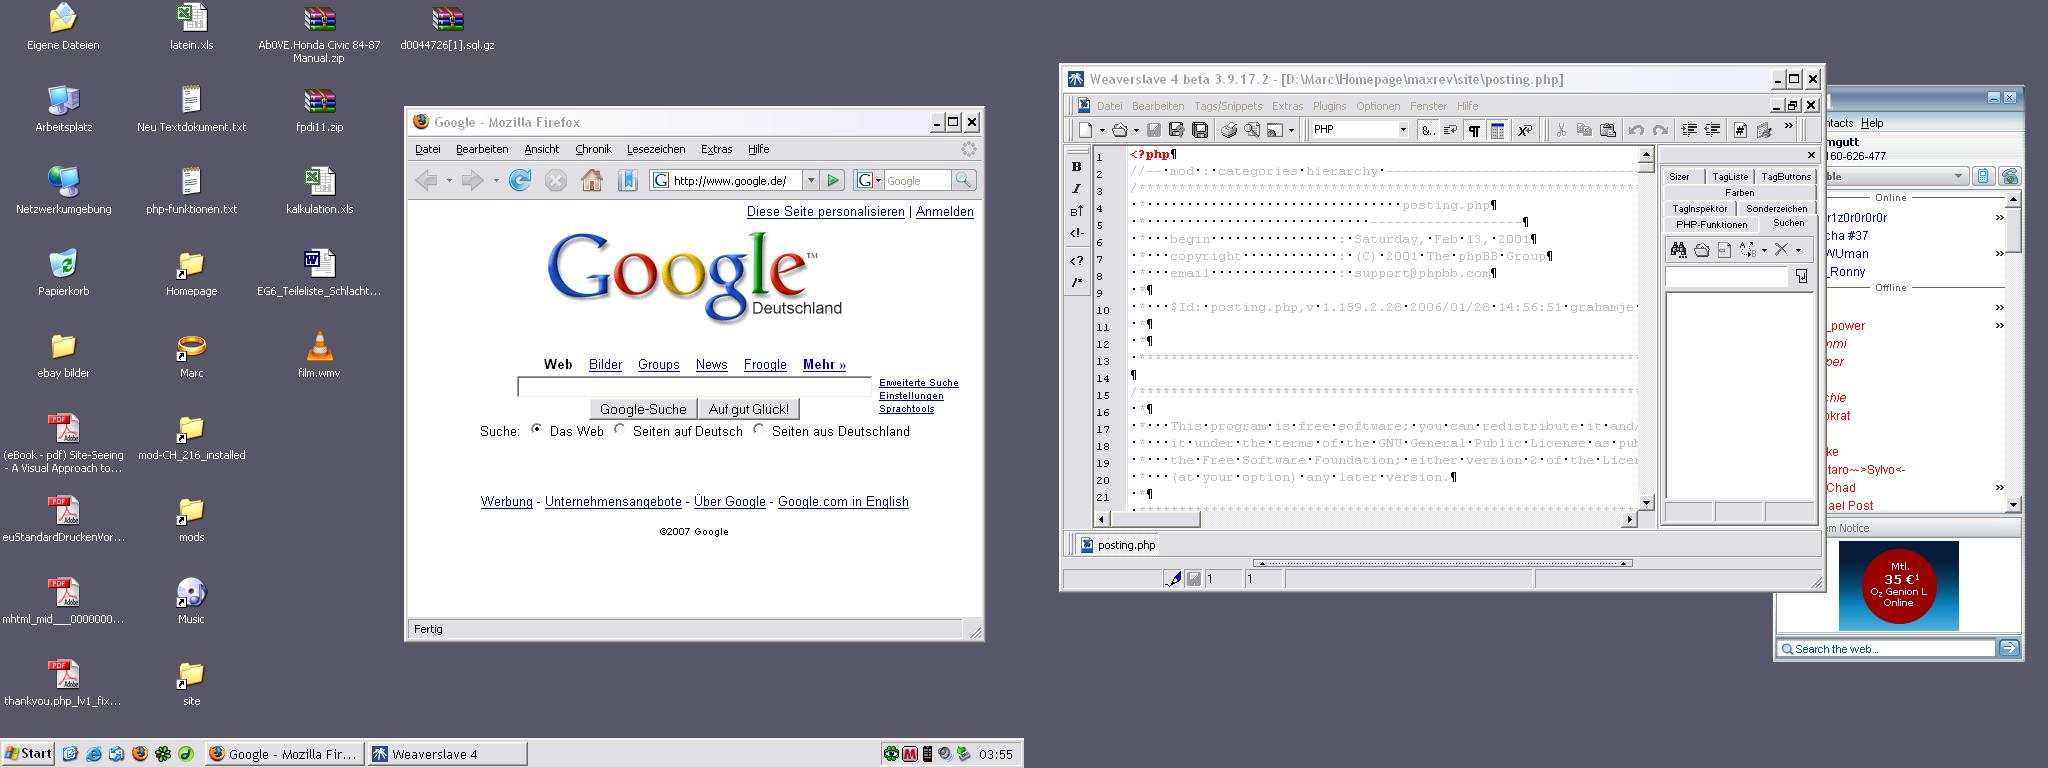
Task: Open the Sonderzeichen tab
Action: click(1776, 209)
